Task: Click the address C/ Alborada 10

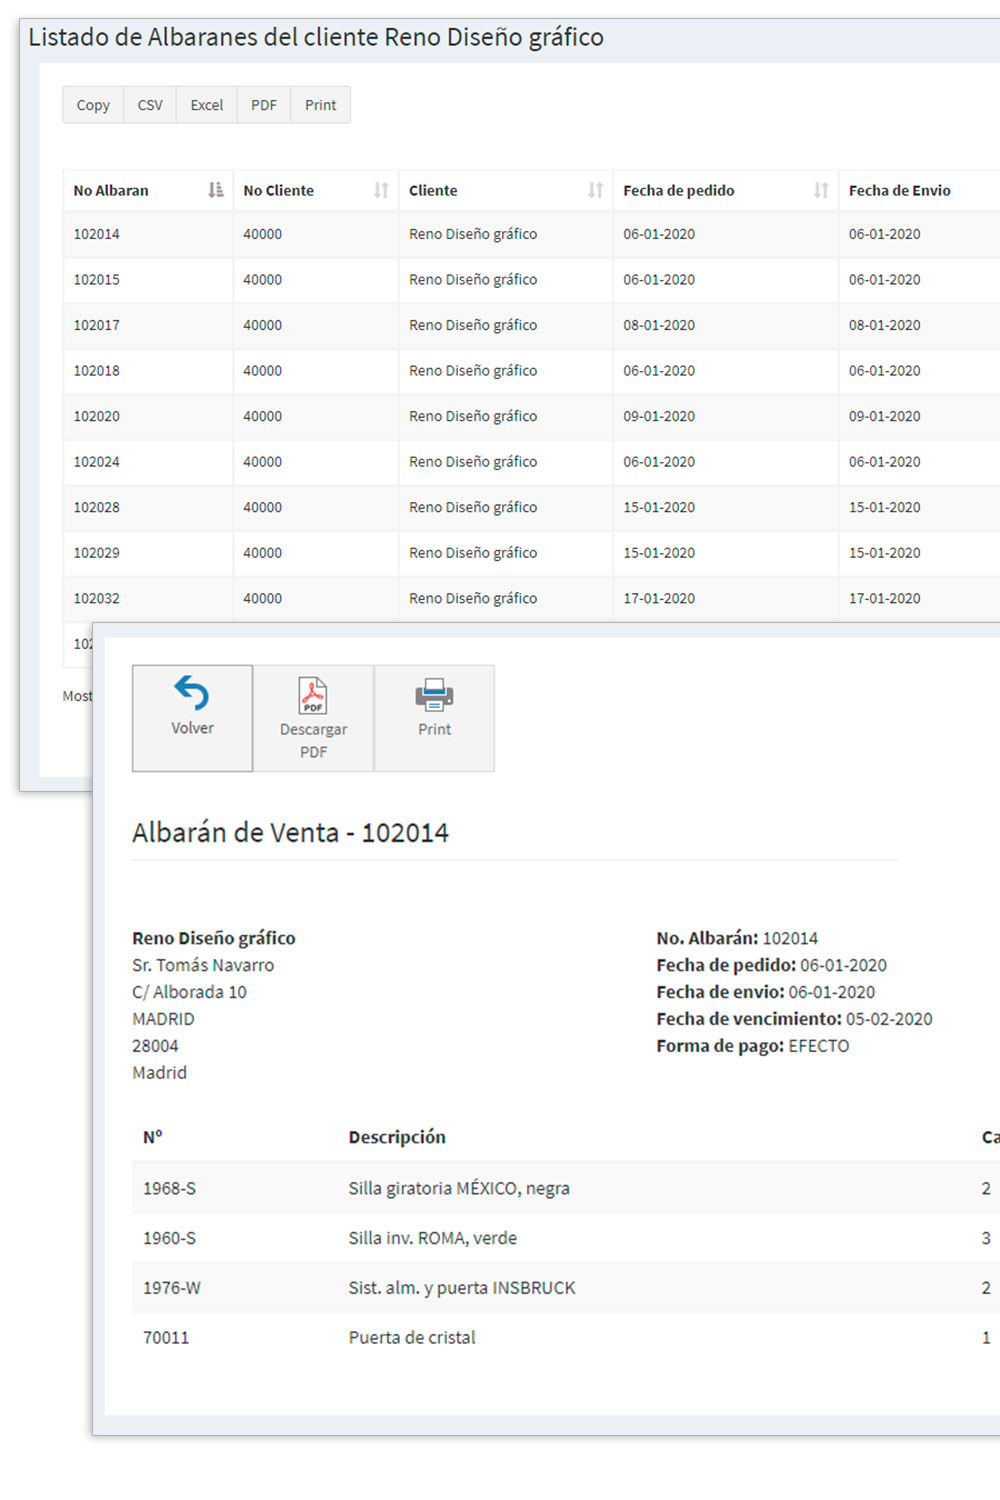Action: click(189, 992)
